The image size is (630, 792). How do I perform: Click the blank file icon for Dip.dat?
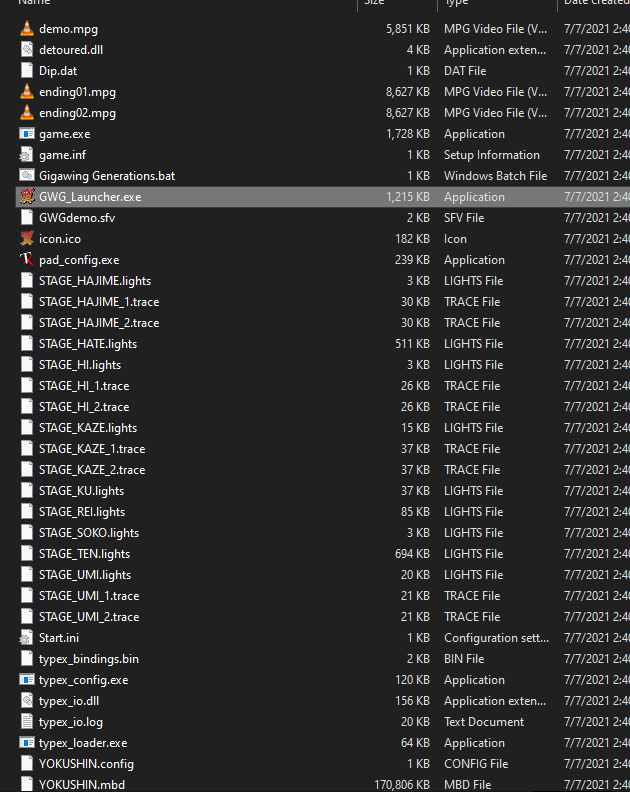tap(27, 71)
